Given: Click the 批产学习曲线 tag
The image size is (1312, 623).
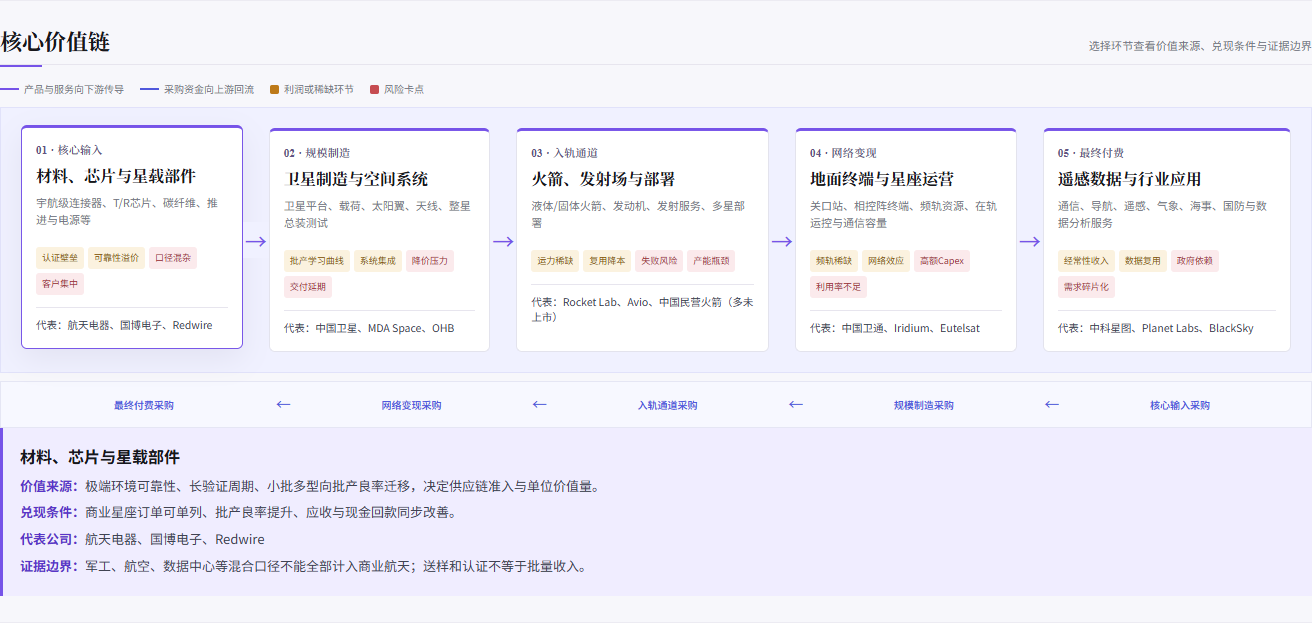Looking at the screenshot, I should (317, 261).
